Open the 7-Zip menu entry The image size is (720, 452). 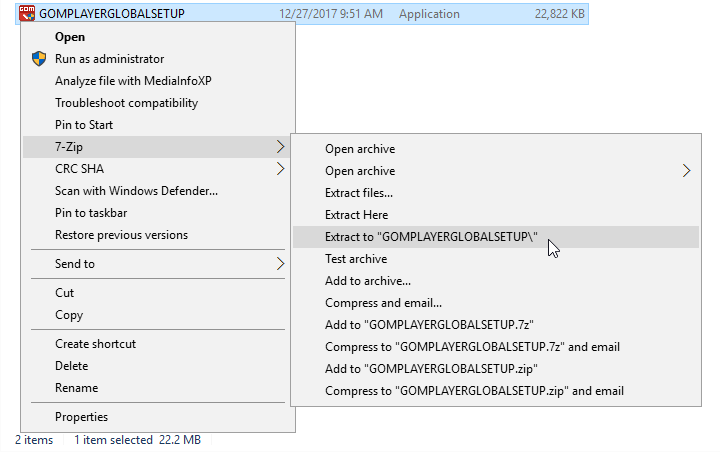(x=156, y=147)
